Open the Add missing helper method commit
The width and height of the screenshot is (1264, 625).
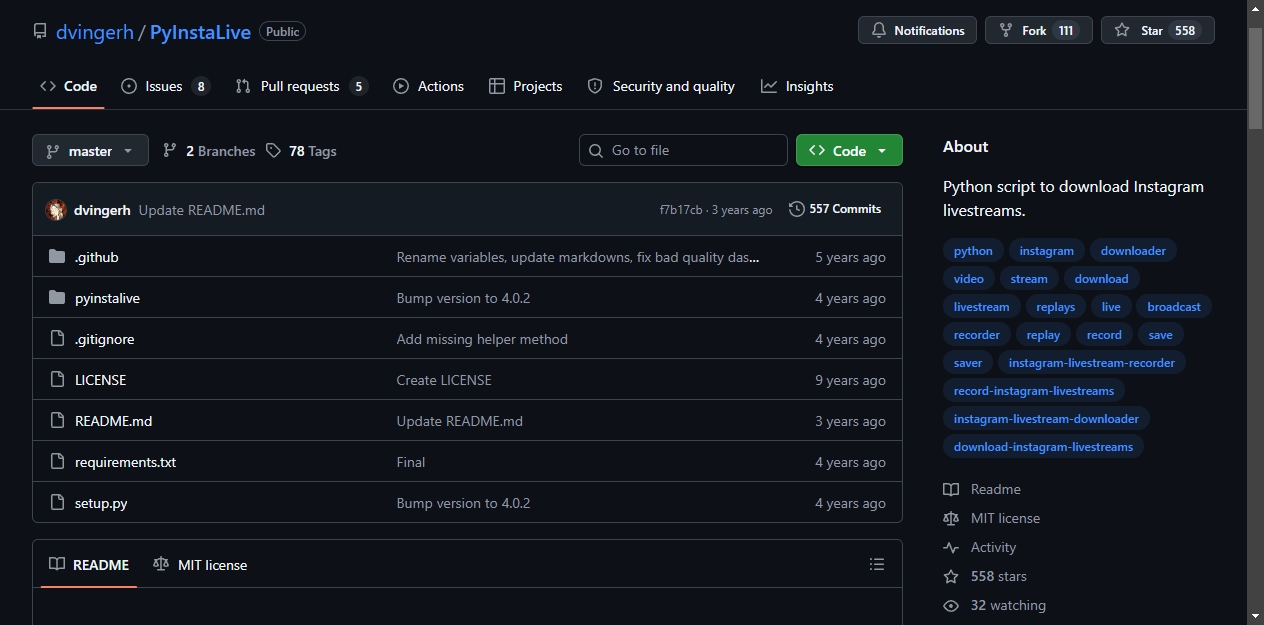pyautogui.click(x=482, y=339)
